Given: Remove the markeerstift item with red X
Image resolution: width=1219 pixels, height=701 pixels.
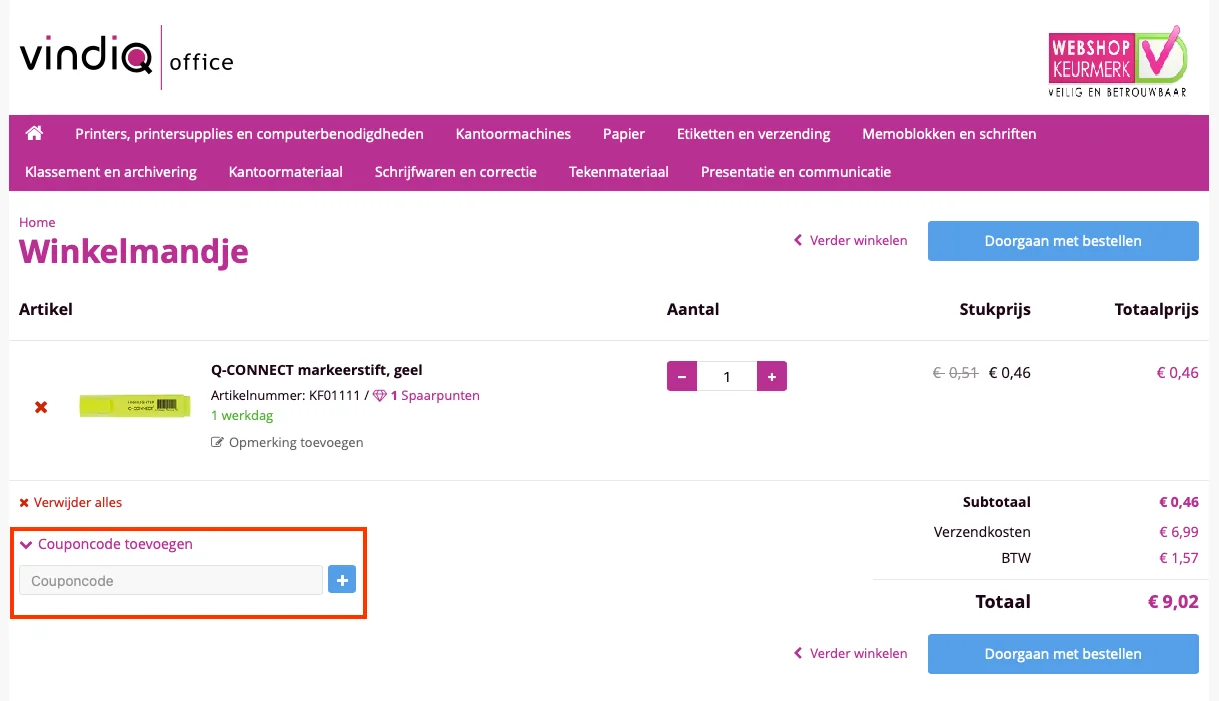Looking at the screenshot, I should 41,407.
